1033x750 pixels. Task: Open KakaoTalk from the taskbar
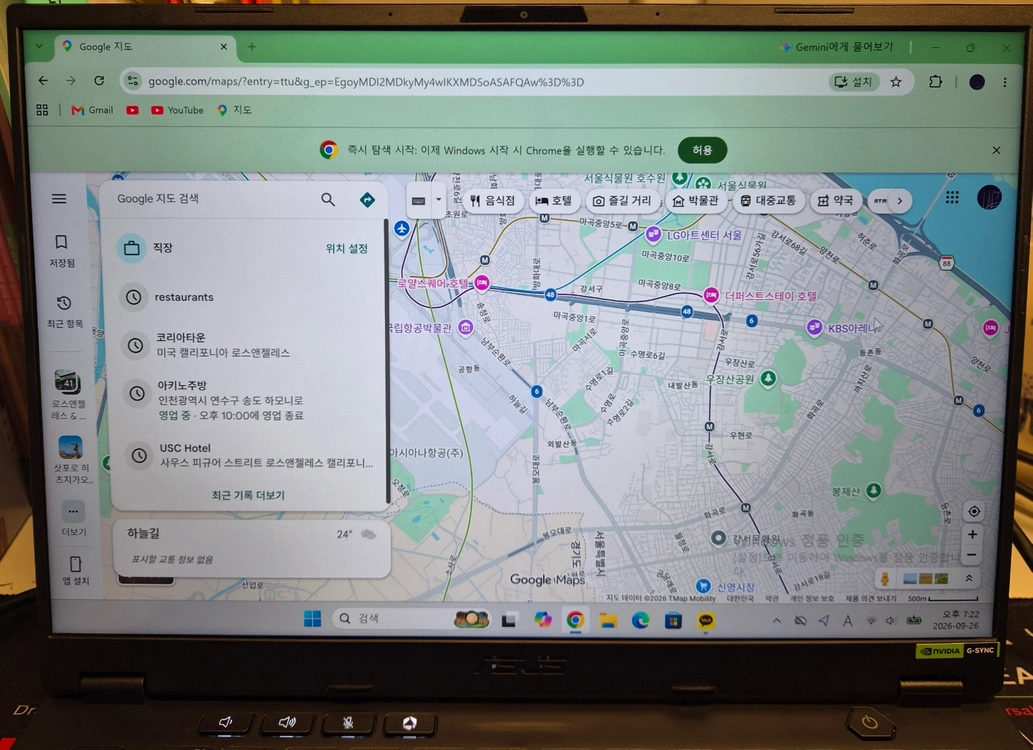click(706, 620)
